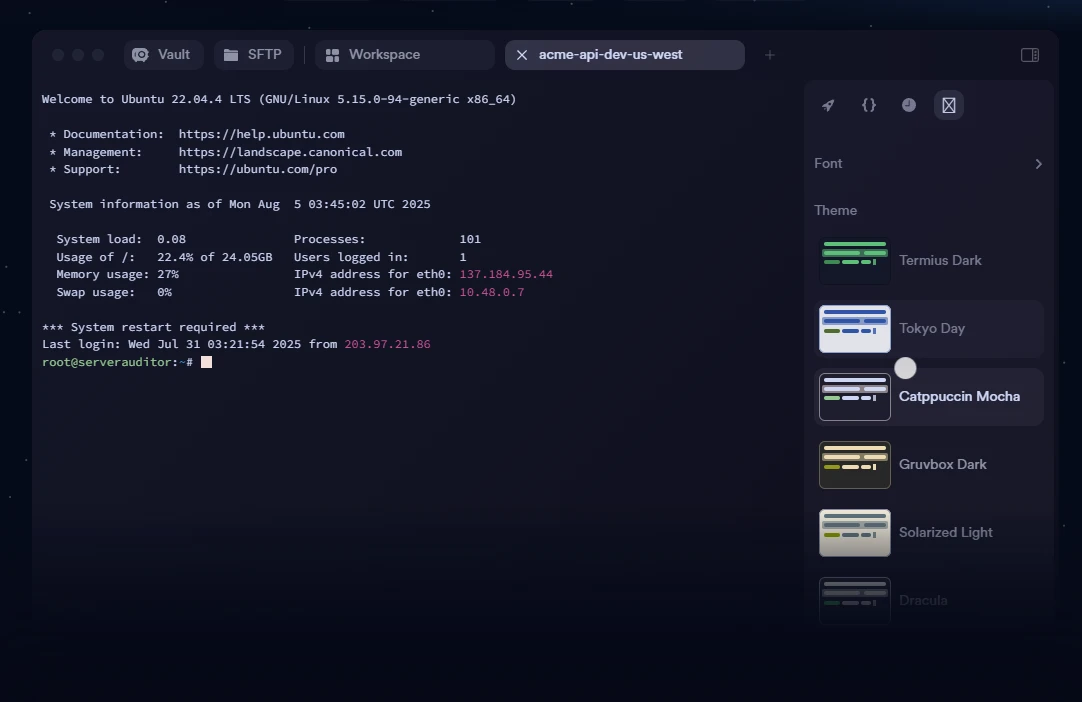1082x702 pixels.
Task: Add a new tab with the plus icon
Action: pos(769,55)
